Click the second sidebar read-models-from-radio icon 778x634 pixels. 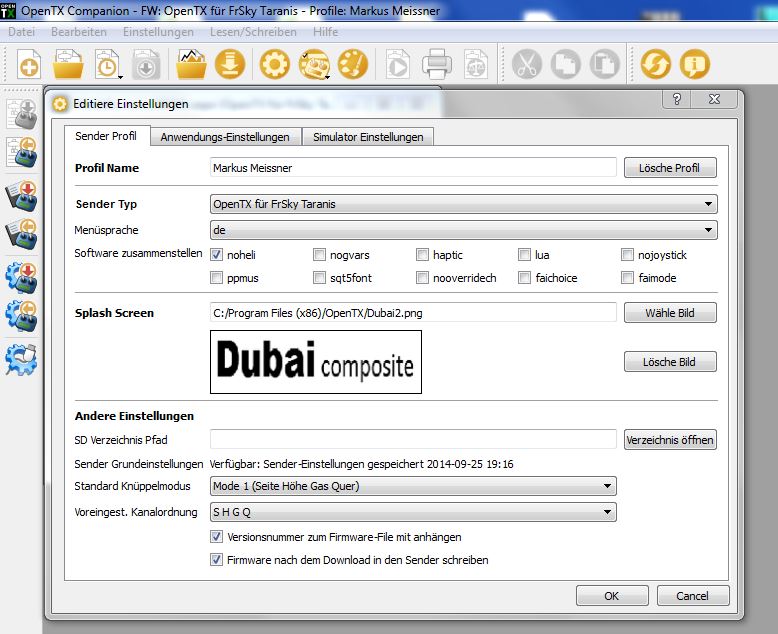coord(21,152)
